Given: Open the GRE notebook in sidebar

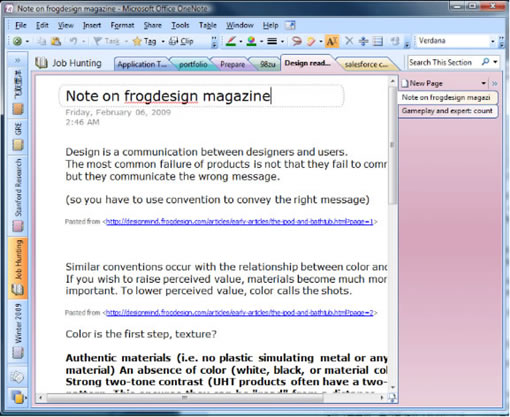Looking at the screenshot, I should [x=18, y=136].
